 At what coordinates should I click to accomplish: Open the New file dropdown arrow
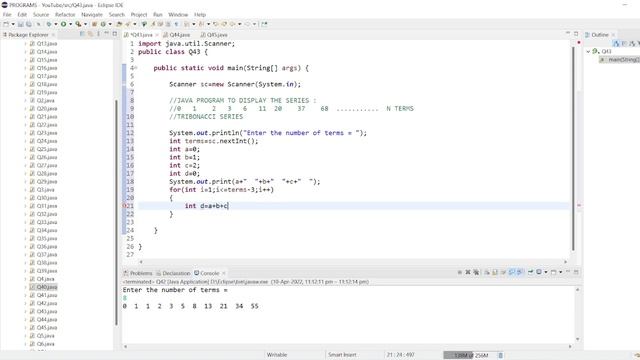[x=13, y=24]
